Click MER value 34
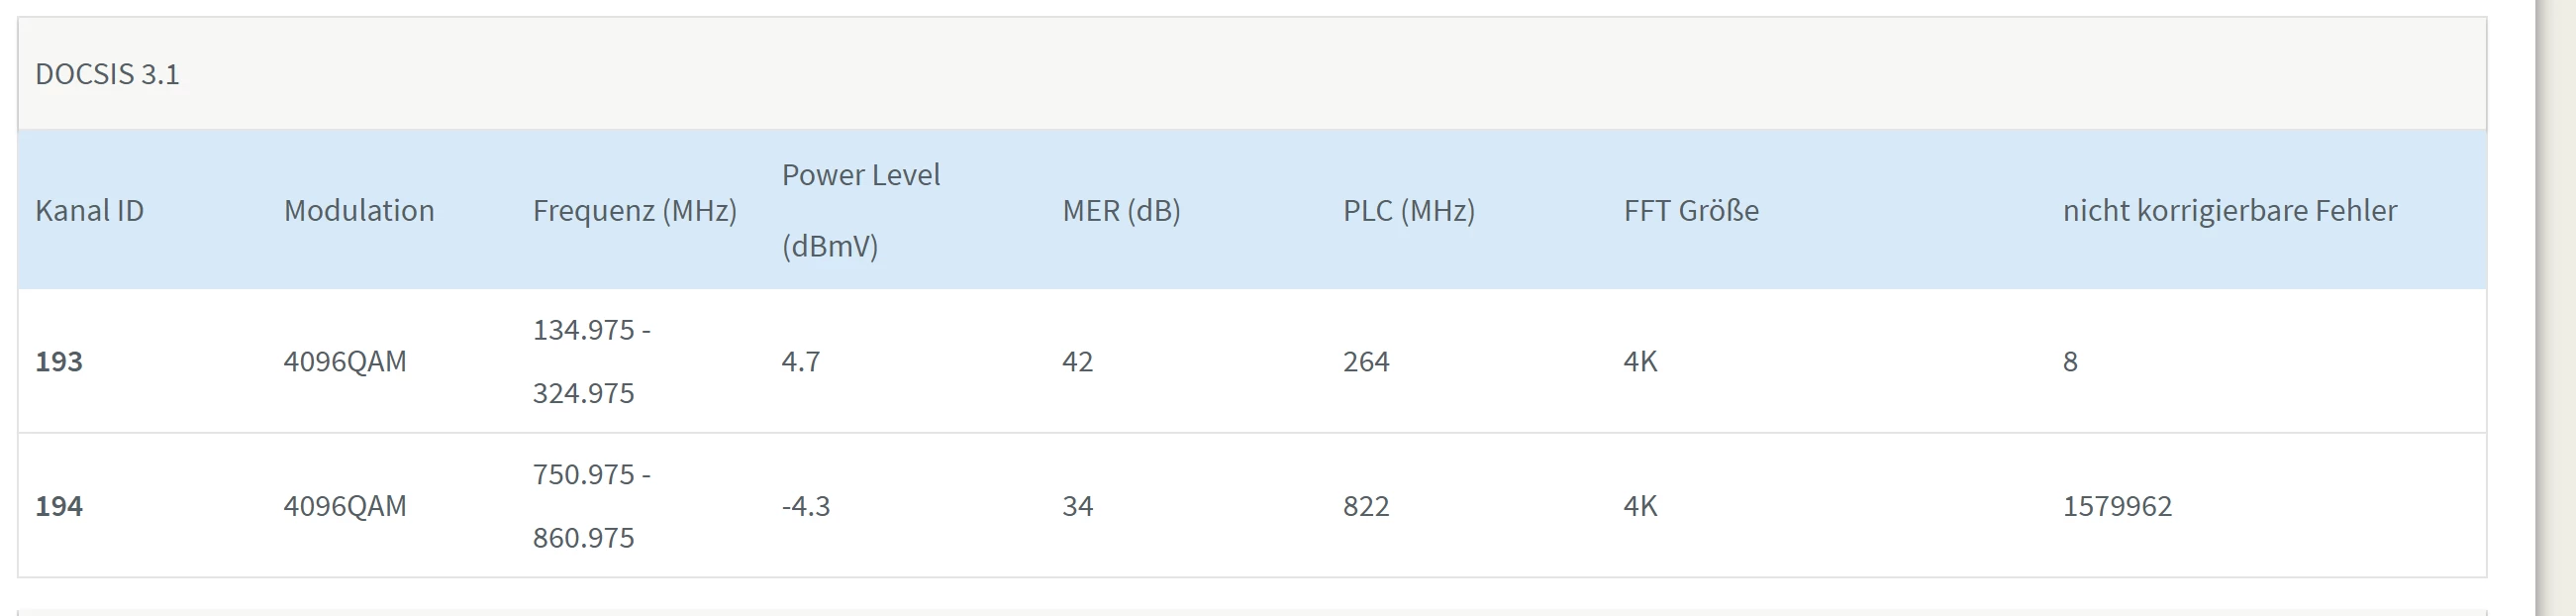The height and width of the screenshot is (616, 2576). click(1077, 506)
